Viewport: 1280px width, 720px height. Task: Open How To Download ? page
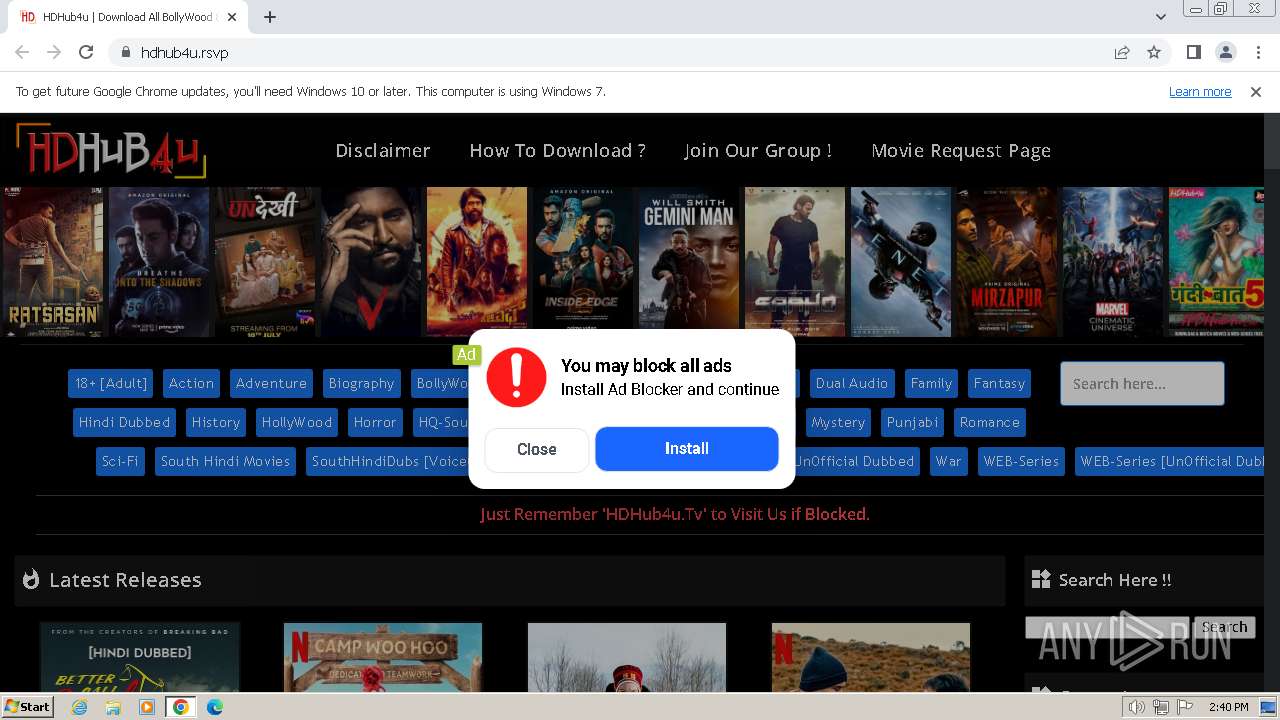tap(557, 151)
